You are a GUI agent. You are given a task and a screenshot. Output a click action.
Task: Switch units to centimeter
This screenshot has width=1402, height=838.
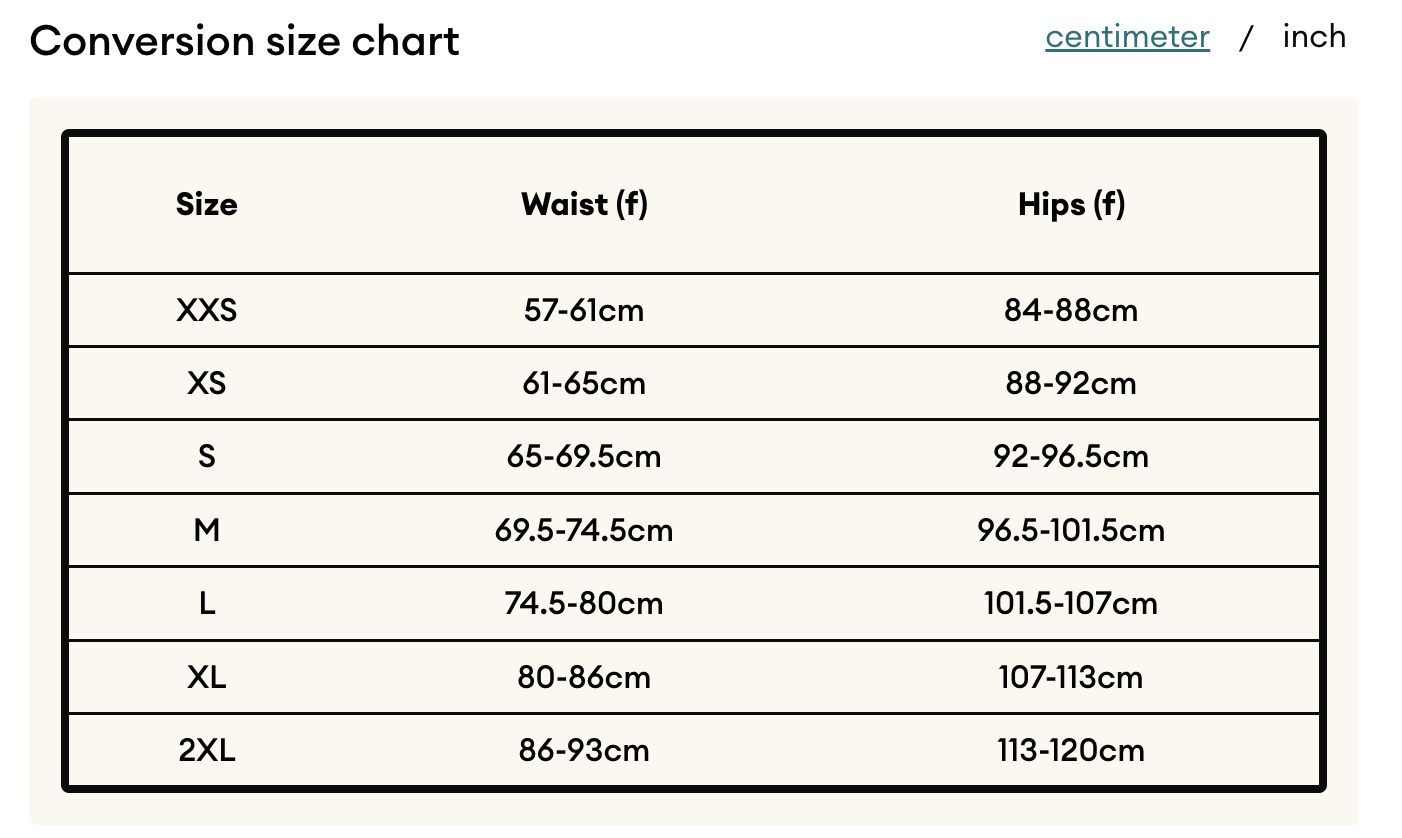click(1127, 37)
